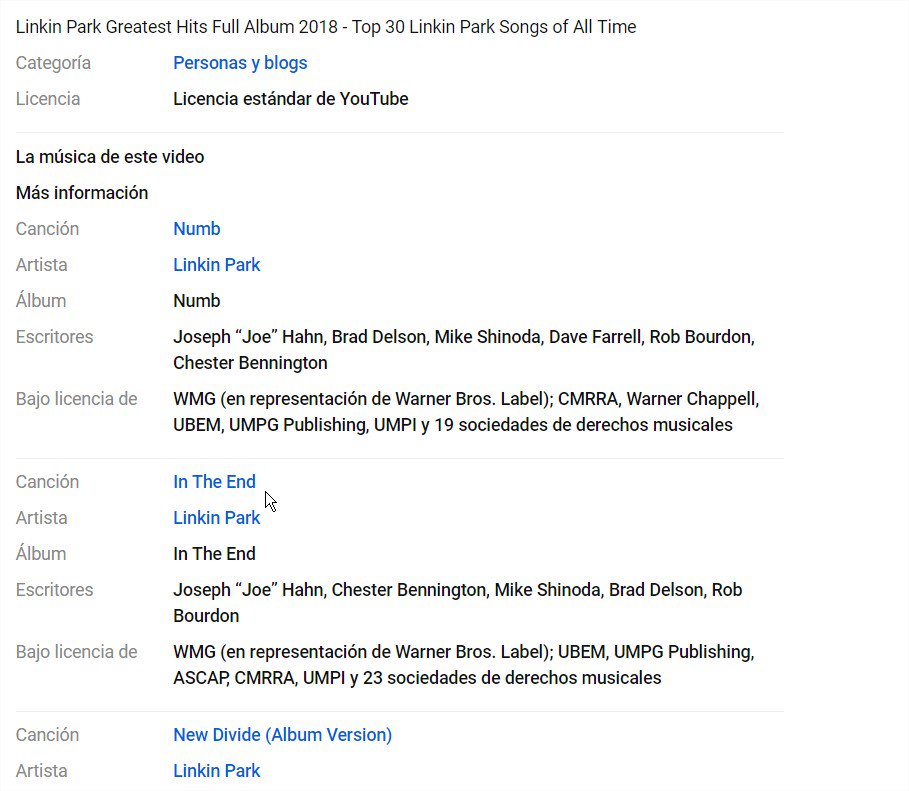Click the Álbum label in In The End section
This screenshot has height=791, width=909.
(x=41, y=553)
